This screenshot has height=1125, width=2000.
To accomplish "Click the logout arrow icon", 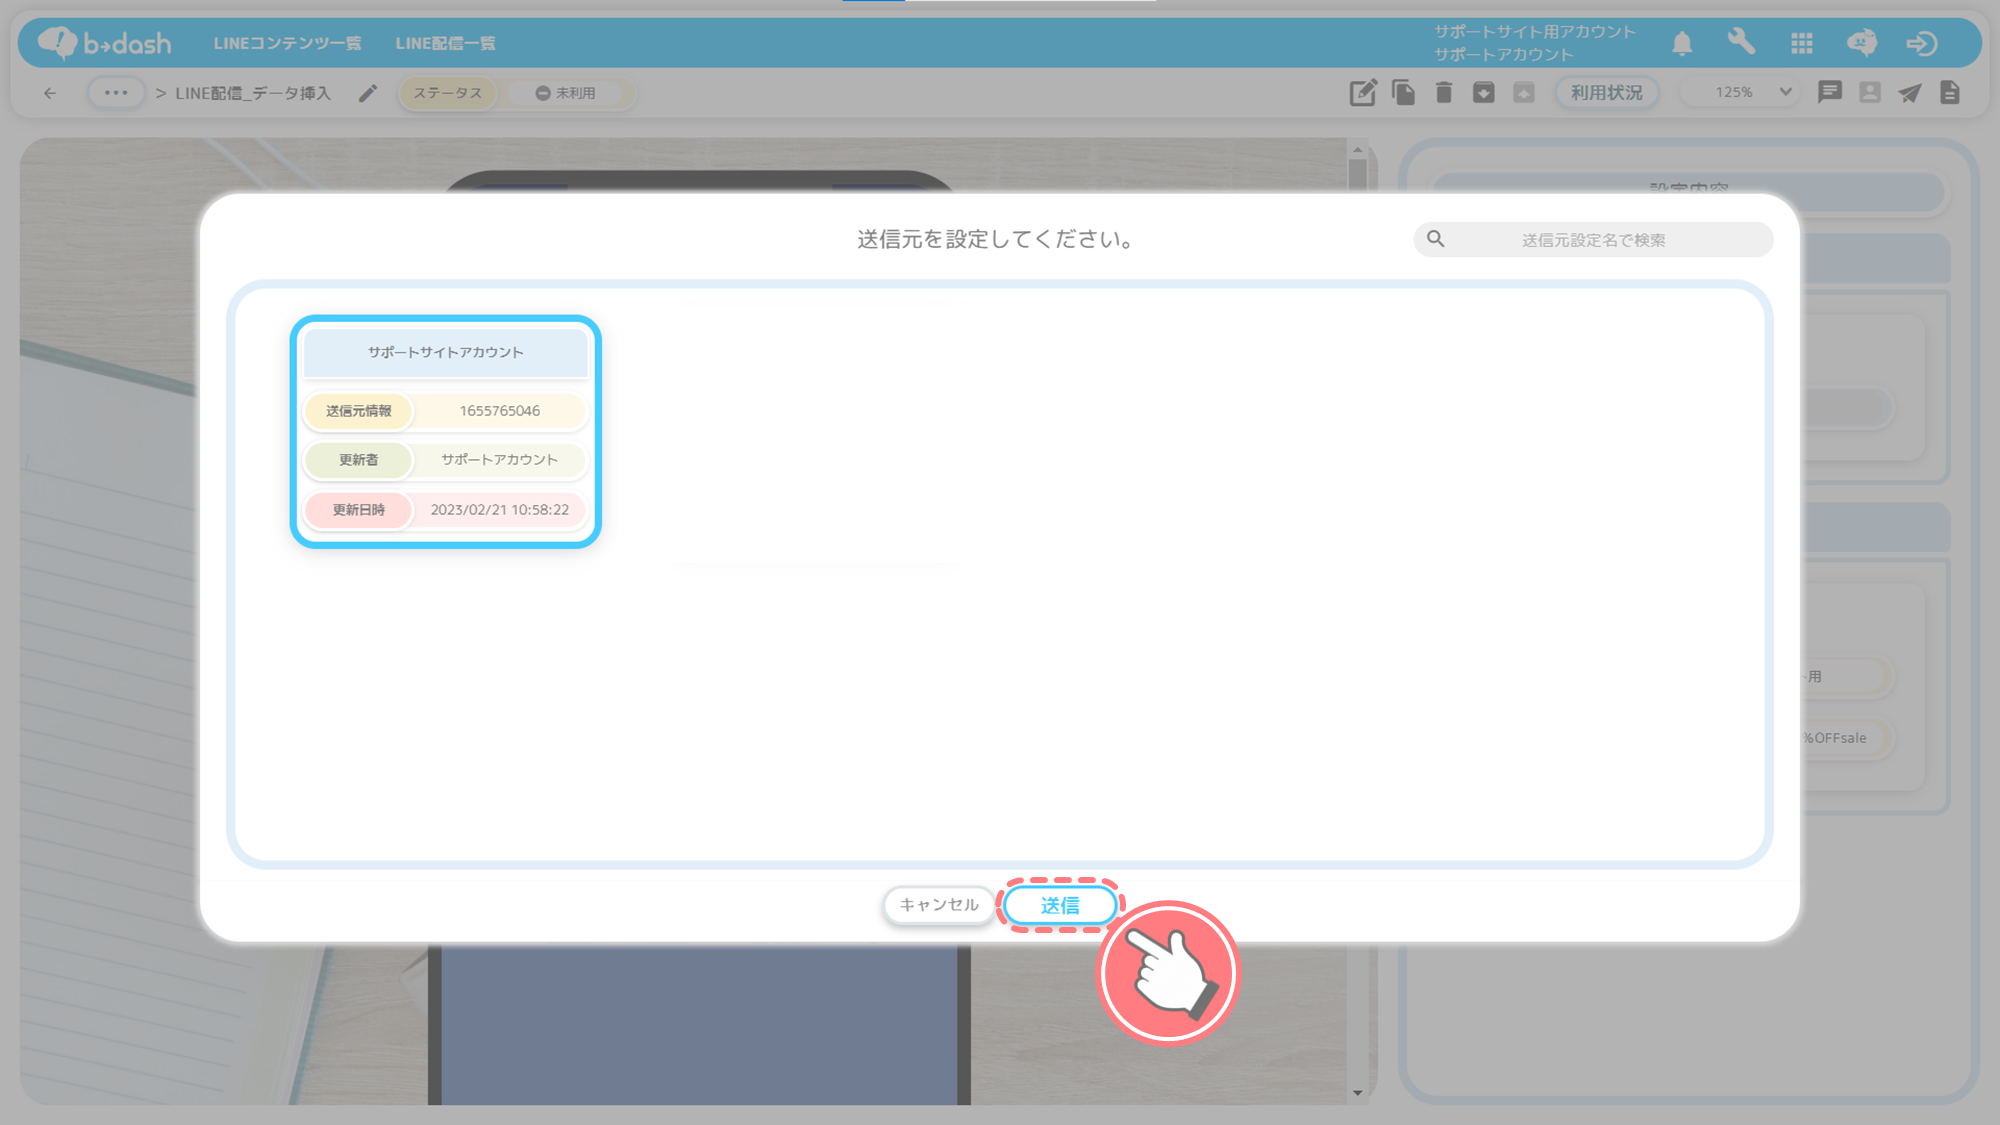I will click(1922, 43).
